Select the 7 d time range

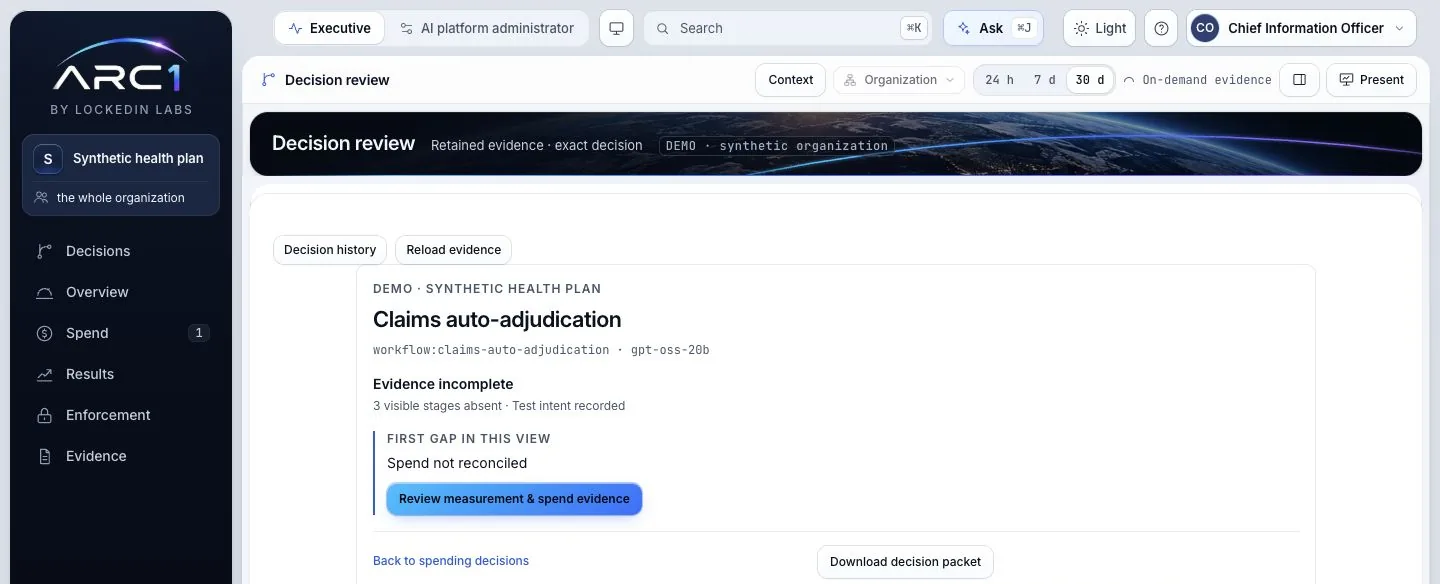[1044, 80]
